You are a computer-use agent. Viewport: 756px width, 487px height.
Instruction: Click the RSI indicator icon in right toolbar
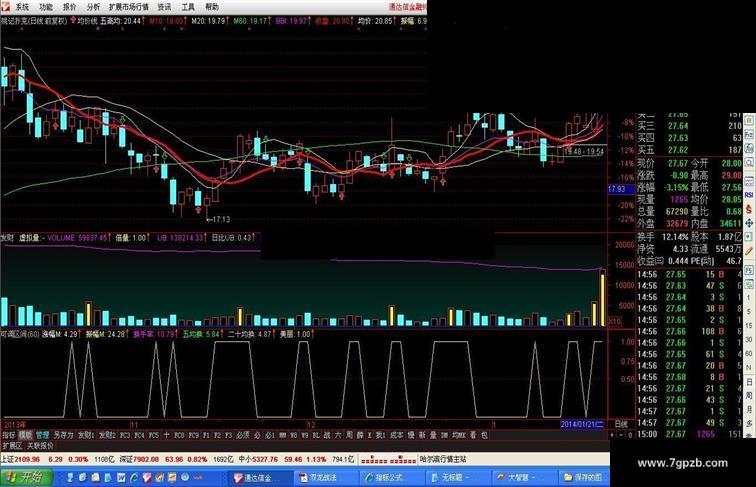pyautogui.click(x=749, y=195)
